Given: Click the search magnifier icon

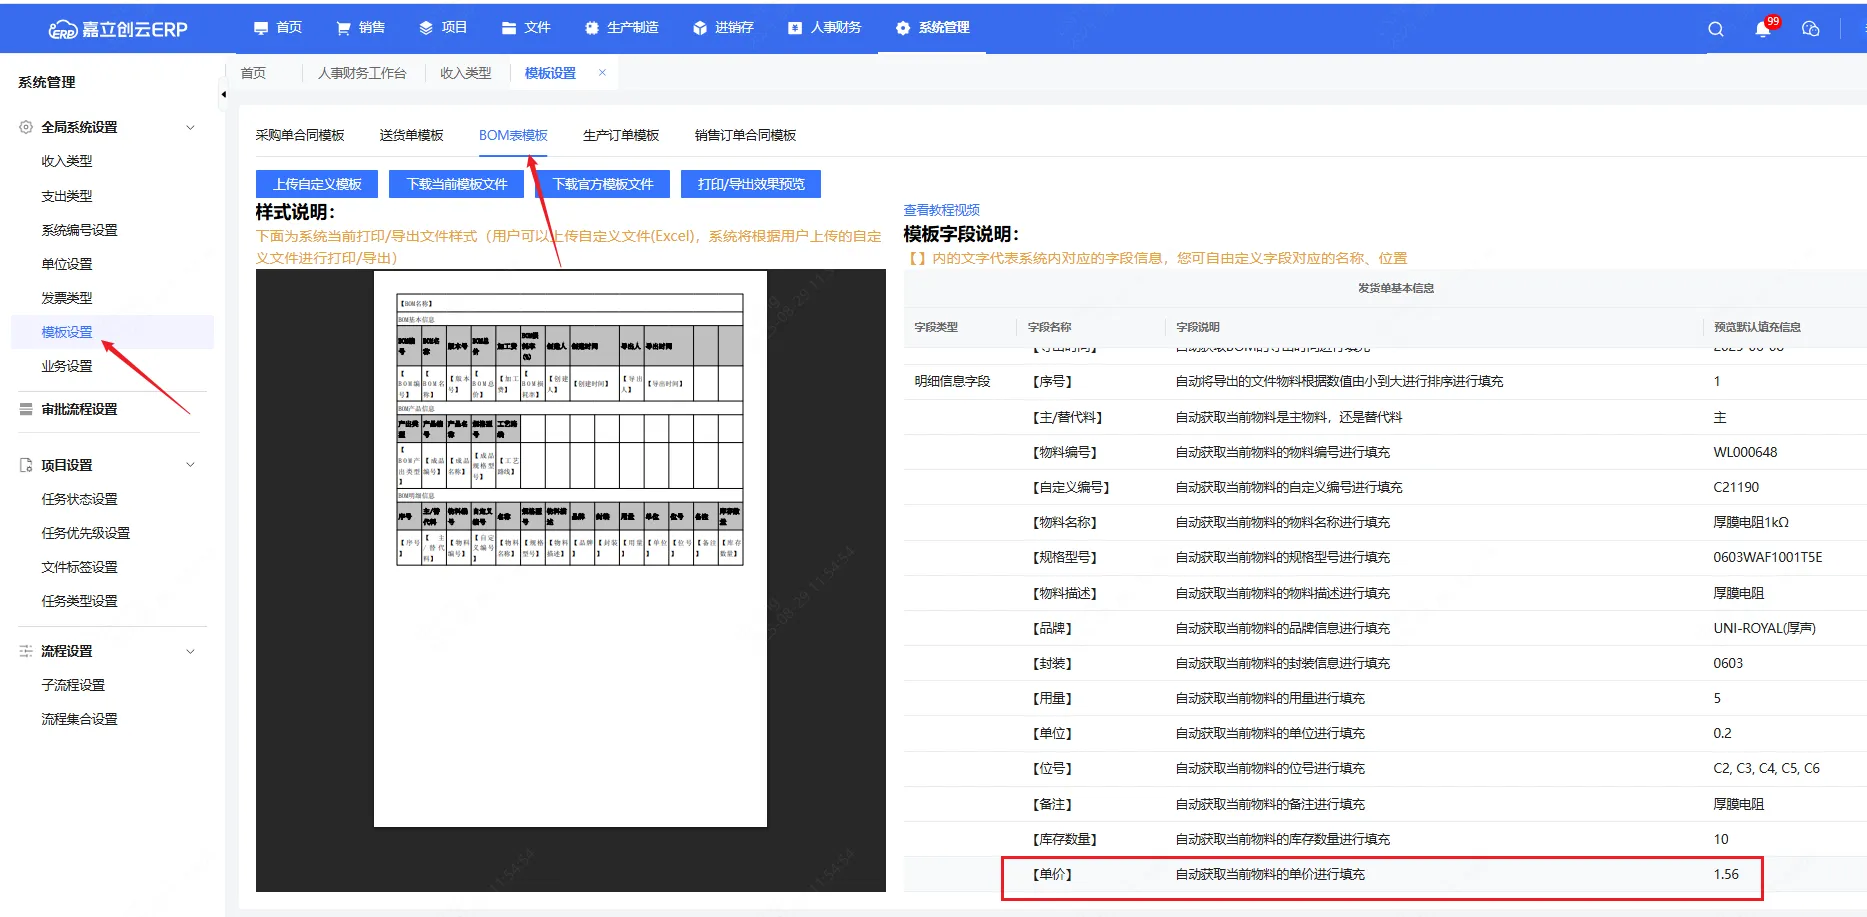Looking at the screenshot, I should pyautogui.click(x=1715, y=29).
